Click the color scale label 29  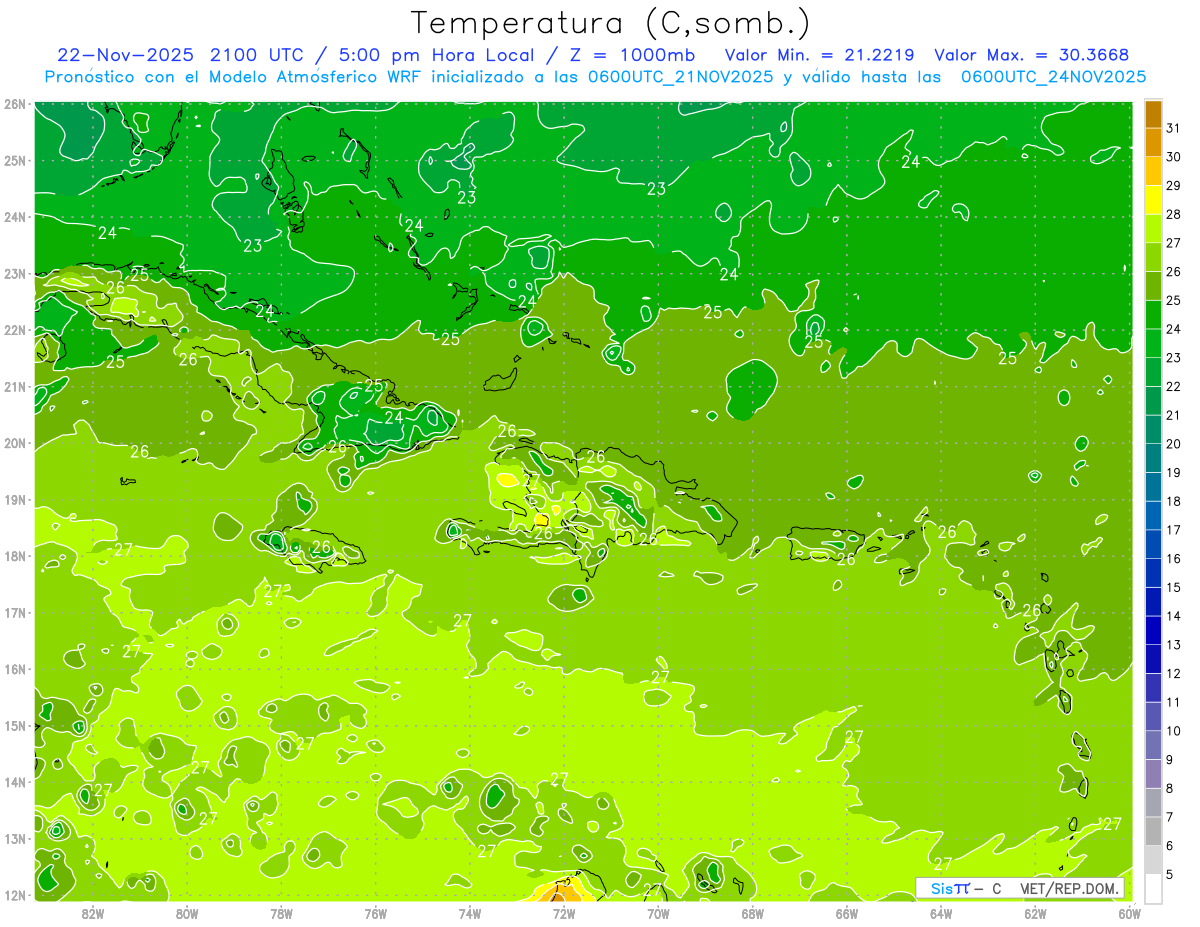coord(1173,185)
